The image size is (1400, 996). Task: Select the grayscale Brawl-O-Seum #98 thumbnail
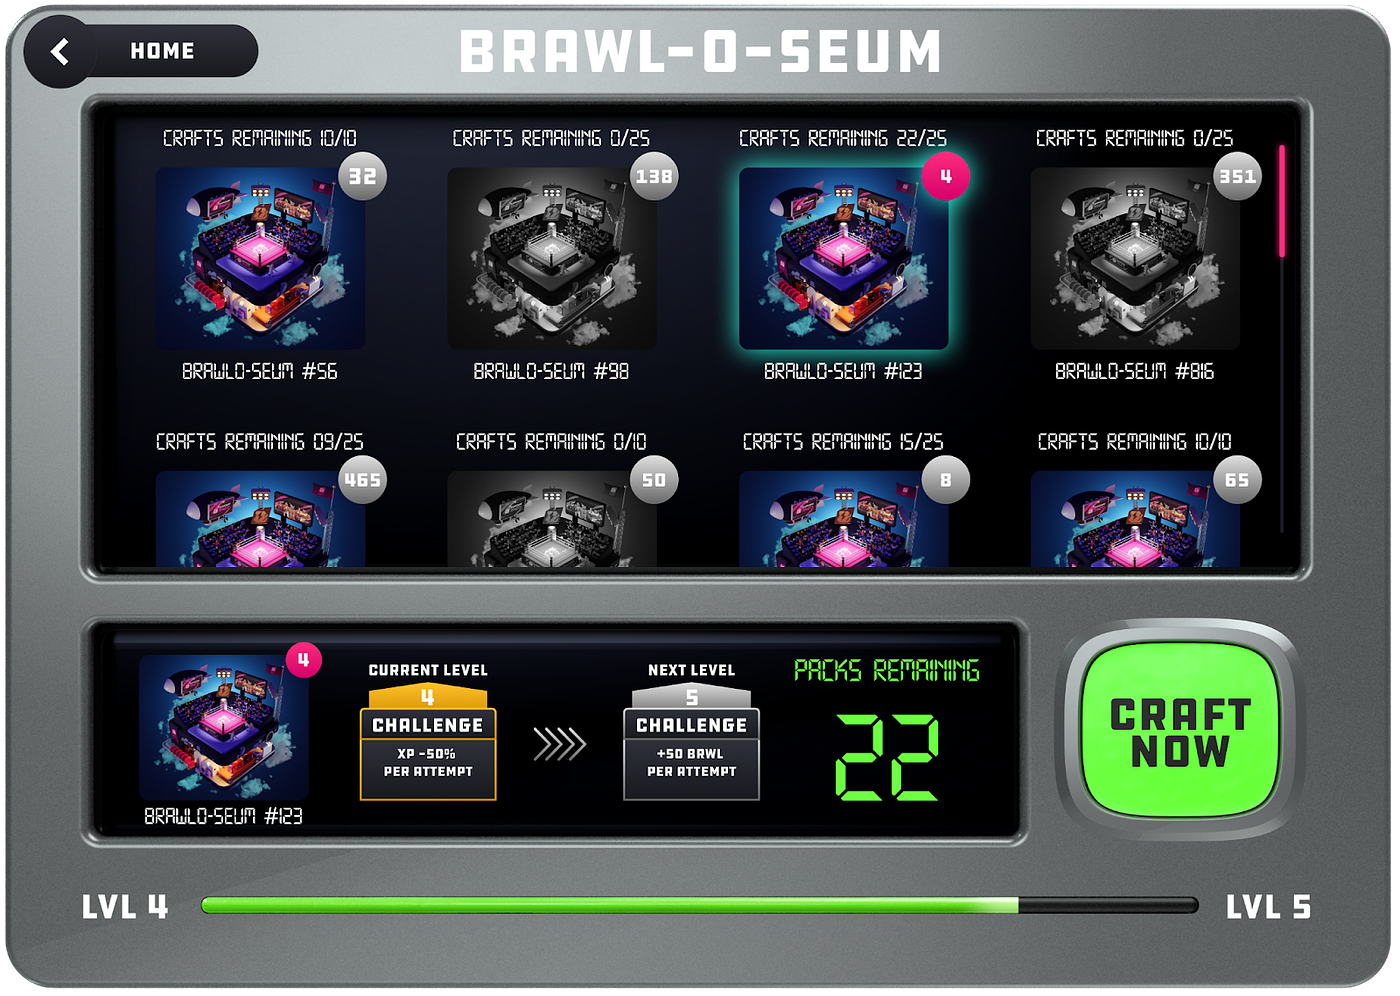[552, 258]
